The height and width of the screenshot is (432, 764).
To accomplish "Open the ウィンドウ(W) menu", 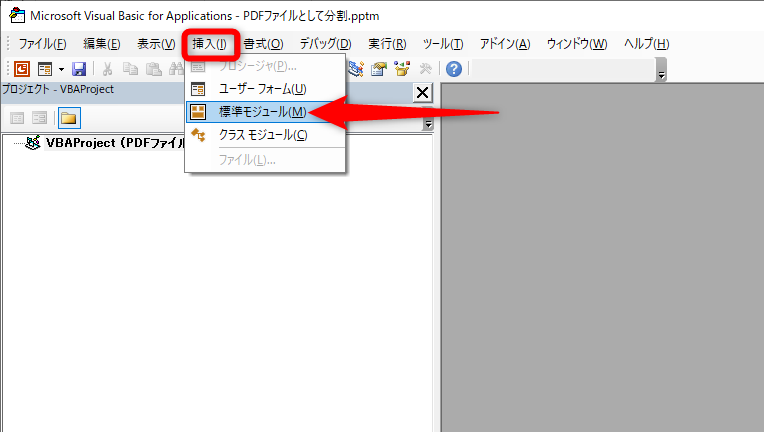I will point(577,44).
